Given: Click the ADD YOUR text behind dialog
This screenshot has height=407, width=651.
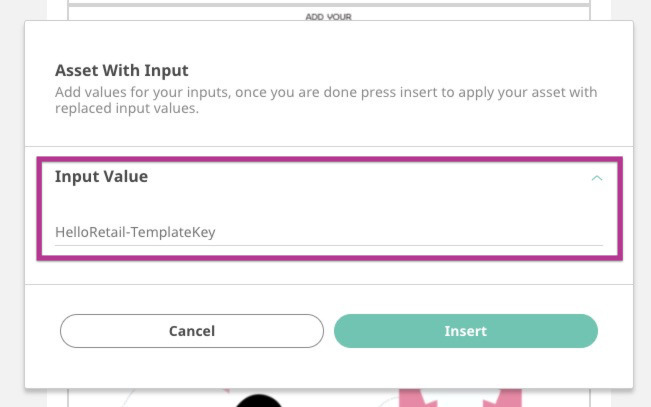Looking at the screenshot, I should pyautogui.click(x=327, y=16).
